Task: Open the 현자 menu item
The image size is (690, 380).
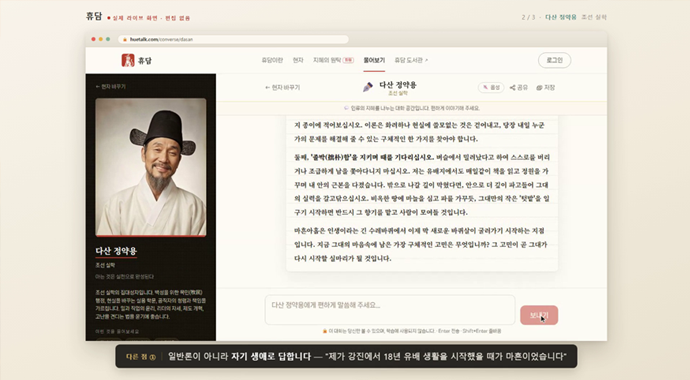Action: point(298,60)
